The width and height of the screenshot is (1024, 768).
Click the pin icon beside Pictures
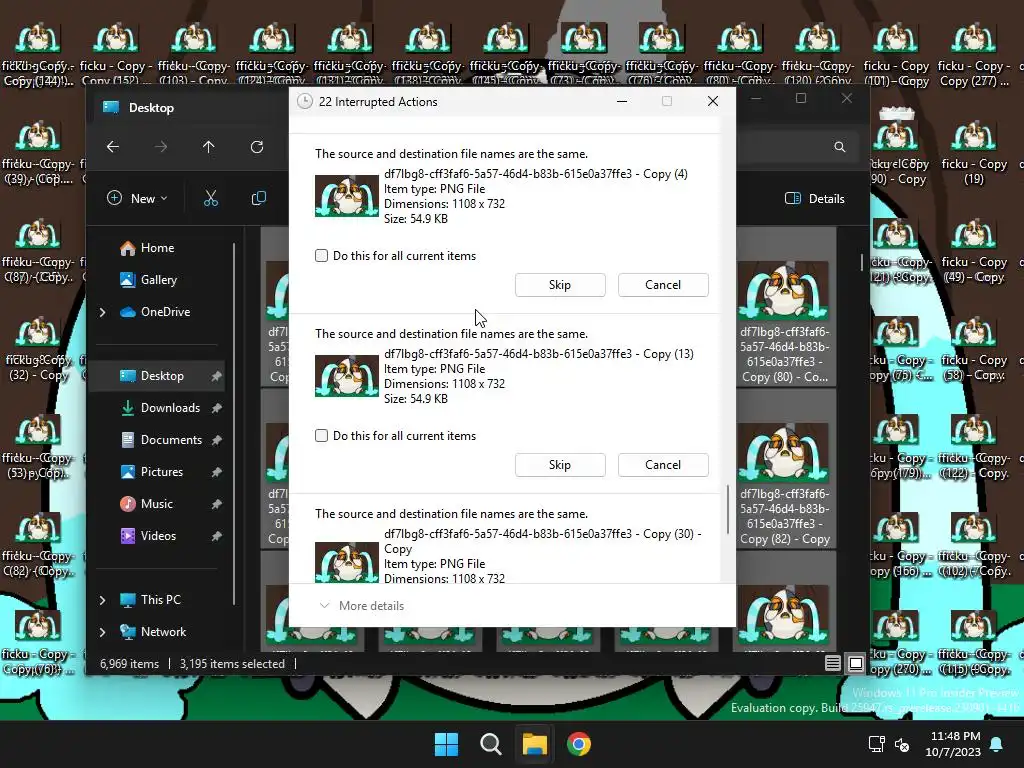[x=216, y=472]
